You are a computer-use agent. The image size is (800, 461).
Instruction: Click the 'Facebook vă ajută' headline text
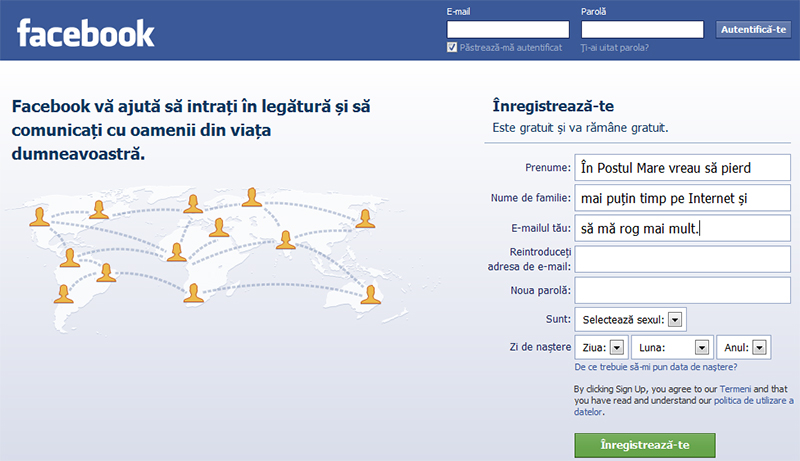pos(191,130)
